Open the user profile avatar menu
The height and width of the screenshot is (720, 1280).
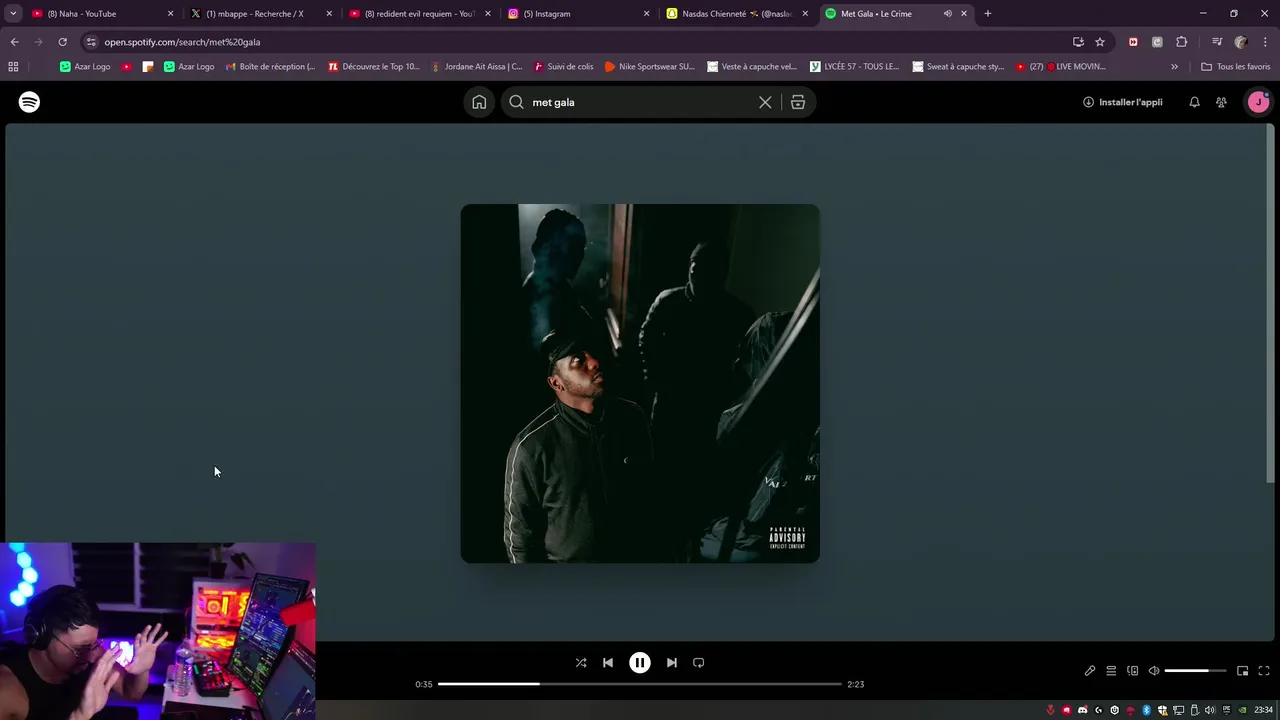[x=1258, y=102]
